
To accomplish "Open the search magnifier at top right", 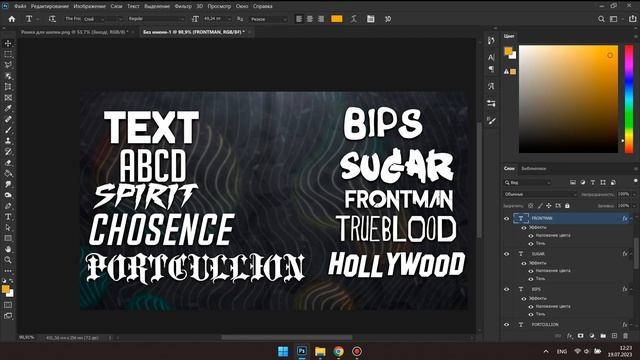I will pyautogui.click(x=601, y=19).
